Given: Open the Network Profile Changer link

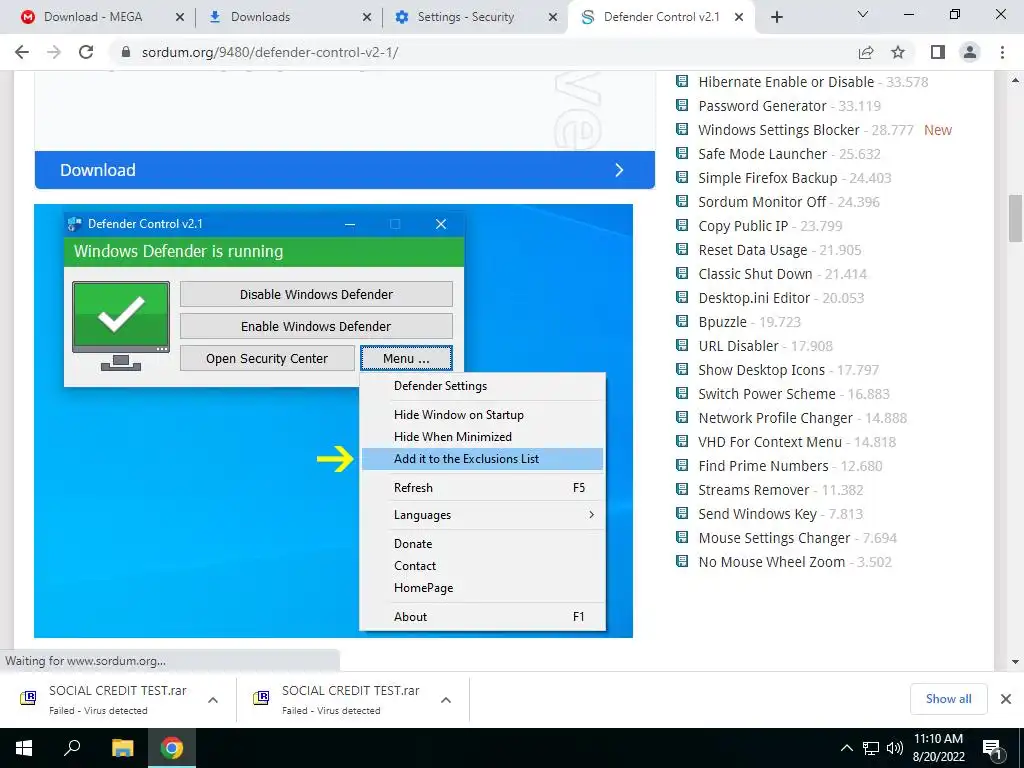Looking at the screenshot, I should [x=775, y=418].
